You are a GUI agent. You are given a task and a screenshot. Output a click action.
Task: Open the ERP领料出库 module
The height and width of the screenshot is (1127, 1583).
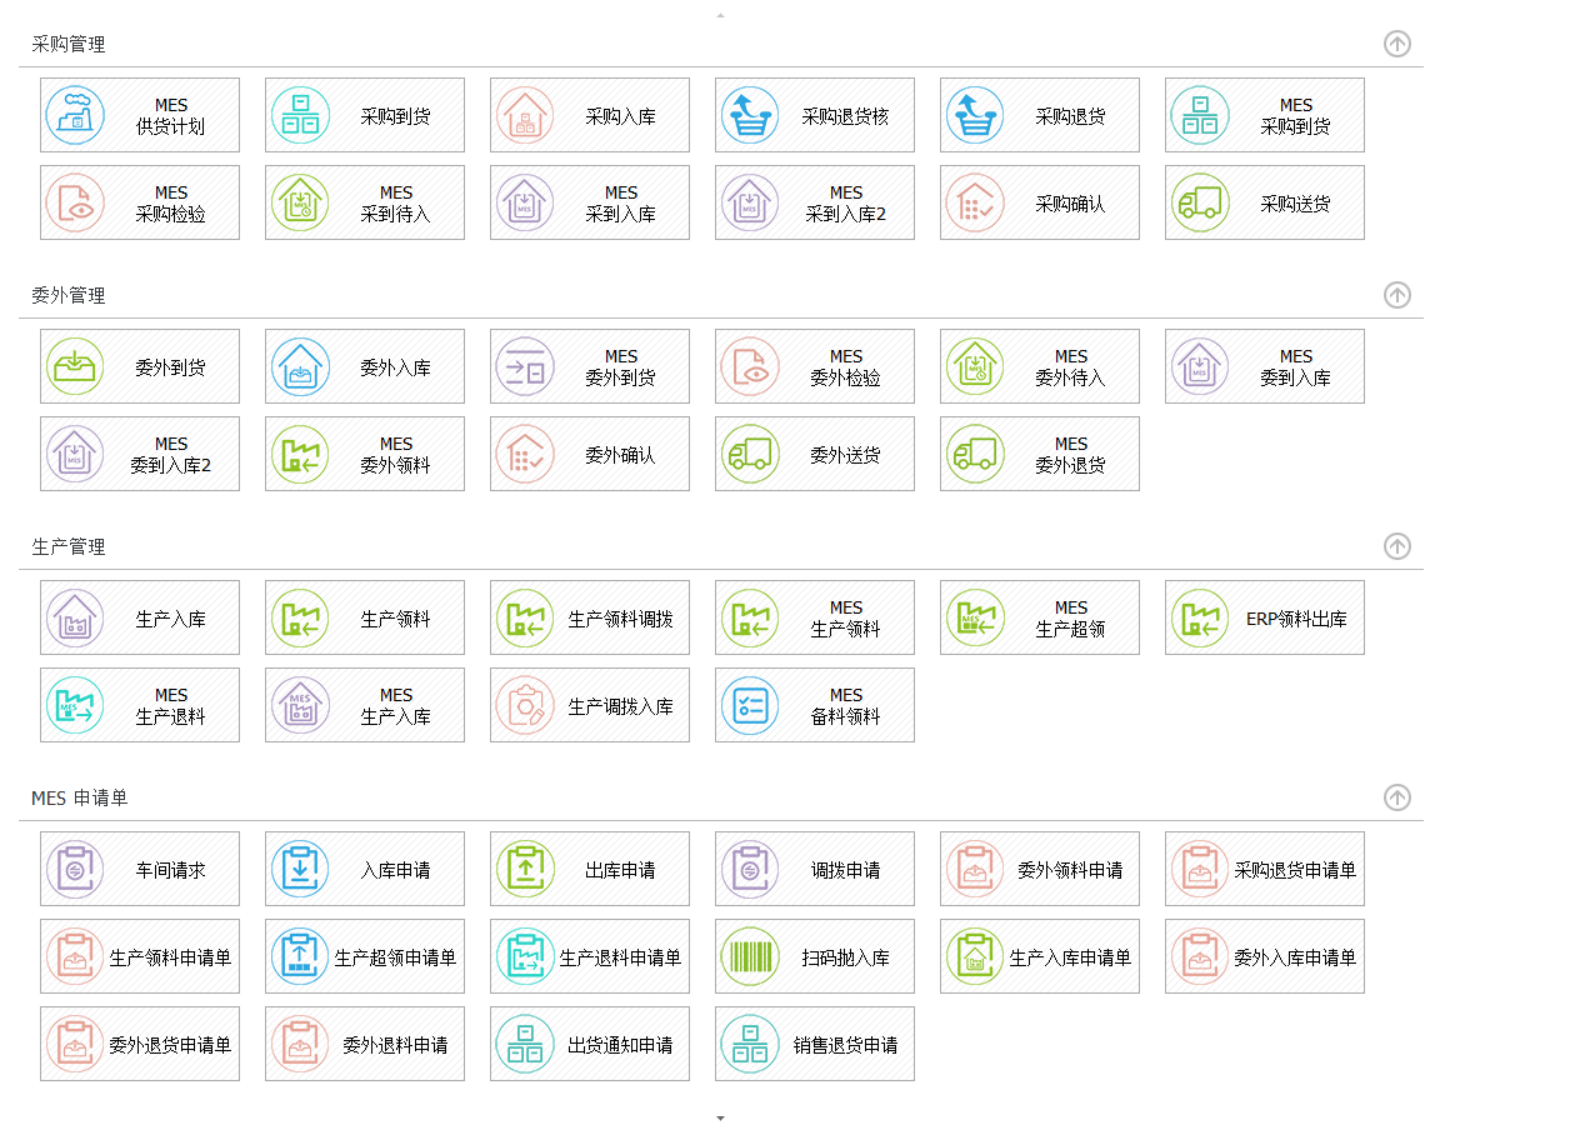pos(1264,618)
